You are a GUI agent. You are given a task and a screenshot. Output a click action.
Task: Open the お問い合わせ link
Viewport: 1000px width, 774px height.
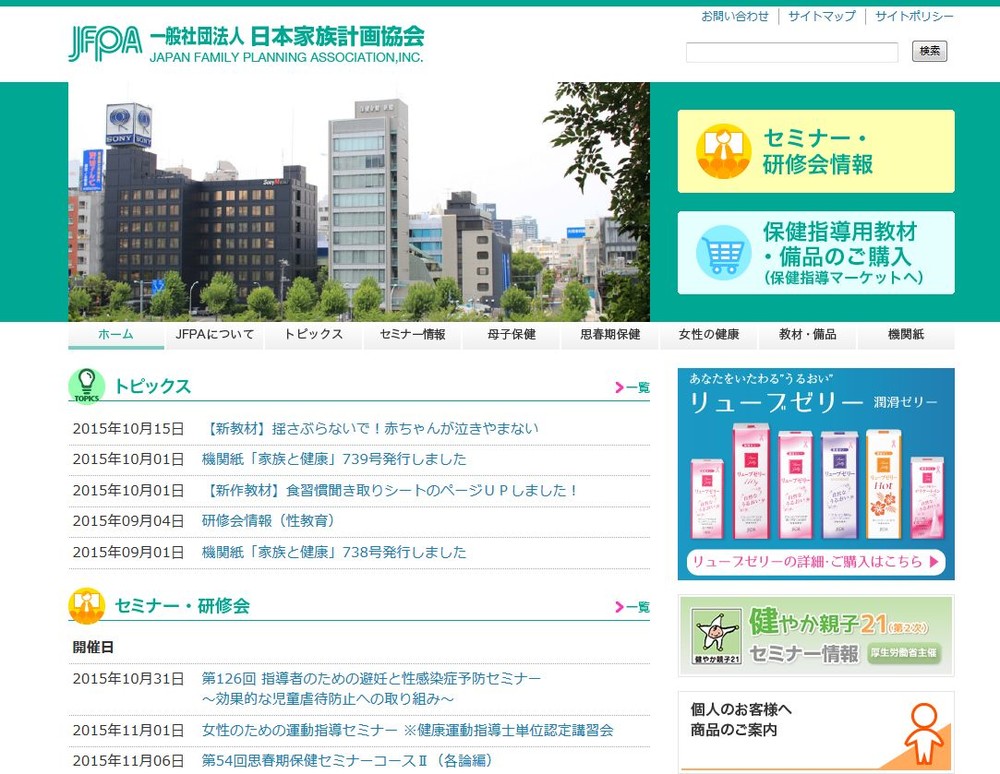735,16
